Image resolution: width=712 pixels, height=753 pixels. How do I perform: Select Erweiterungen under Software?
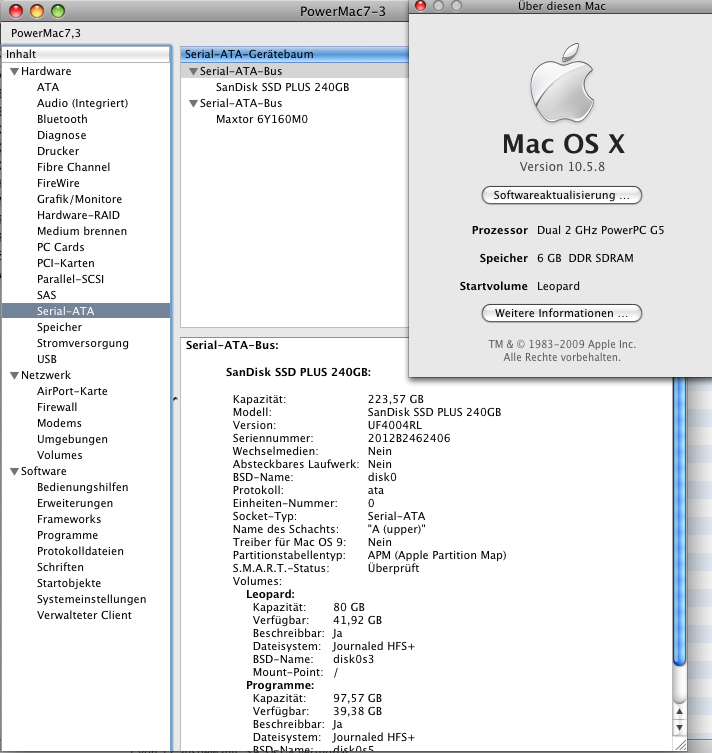coord(75,503)
